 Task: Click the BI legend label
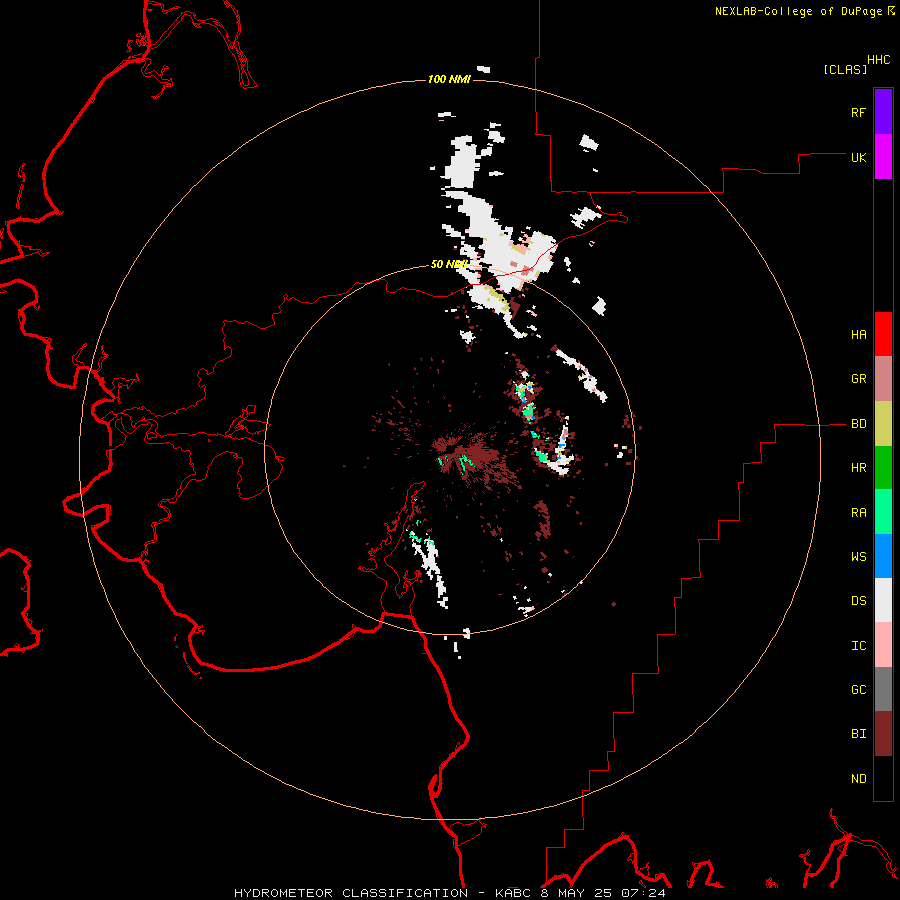pyautogui.click(x=858, y=734)
